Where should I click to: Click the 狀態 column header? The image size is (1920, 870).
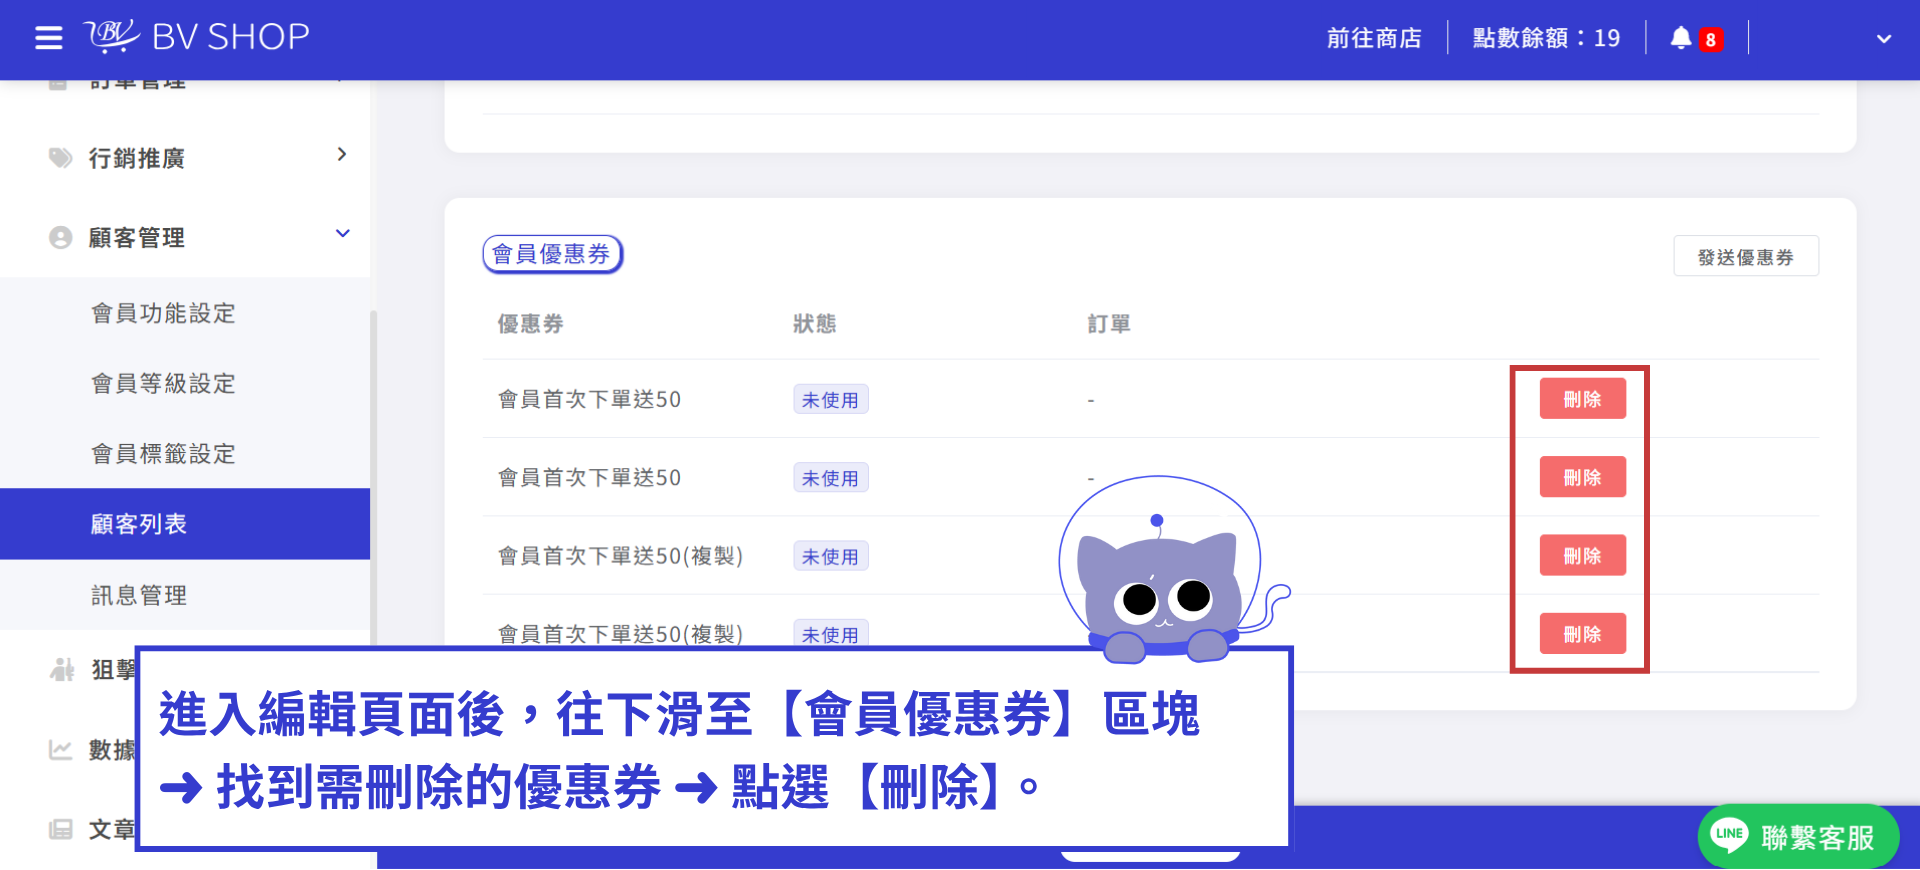tap(814, 324)
